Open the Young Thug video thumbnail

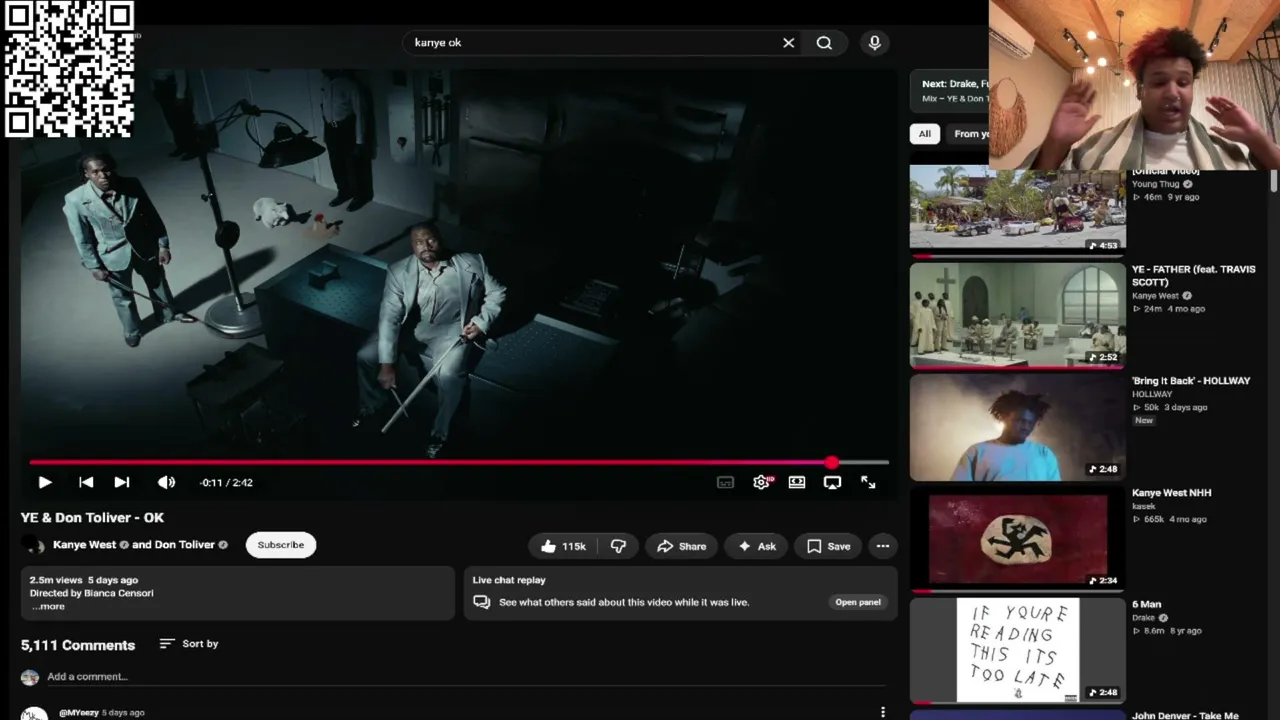pos(1017,208)
